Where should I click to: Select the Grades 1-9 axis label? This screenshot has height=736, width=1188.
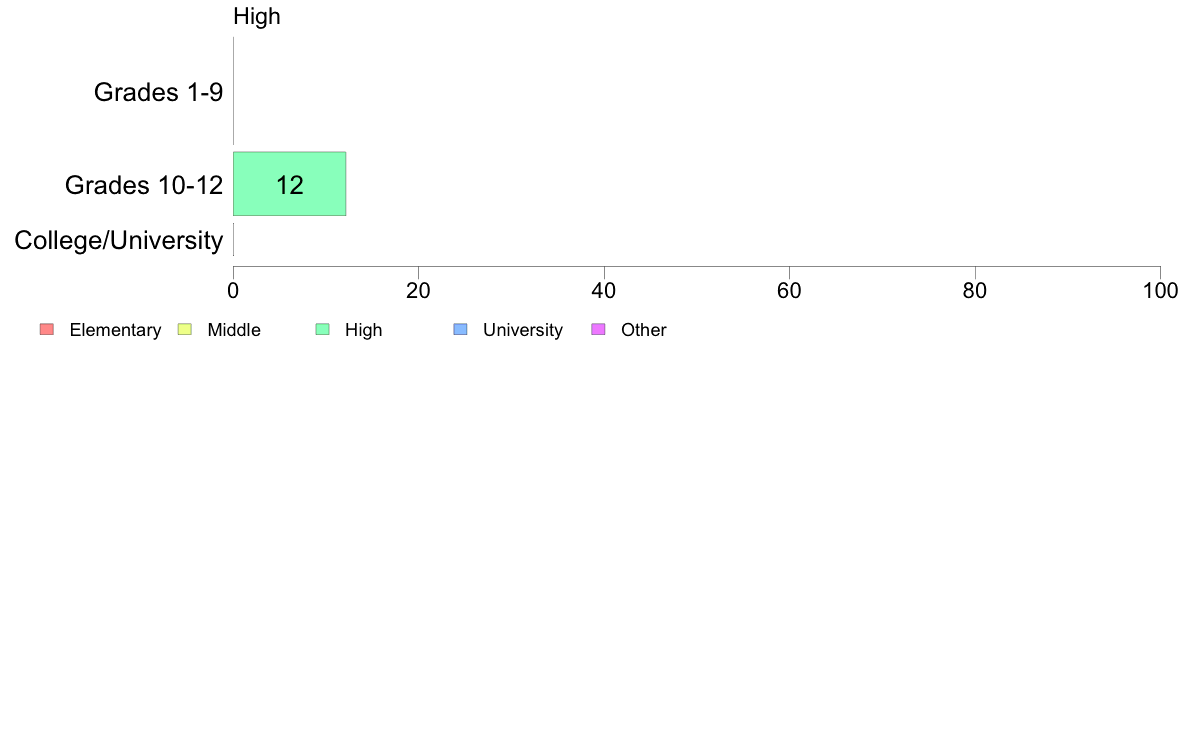(158, 92)
